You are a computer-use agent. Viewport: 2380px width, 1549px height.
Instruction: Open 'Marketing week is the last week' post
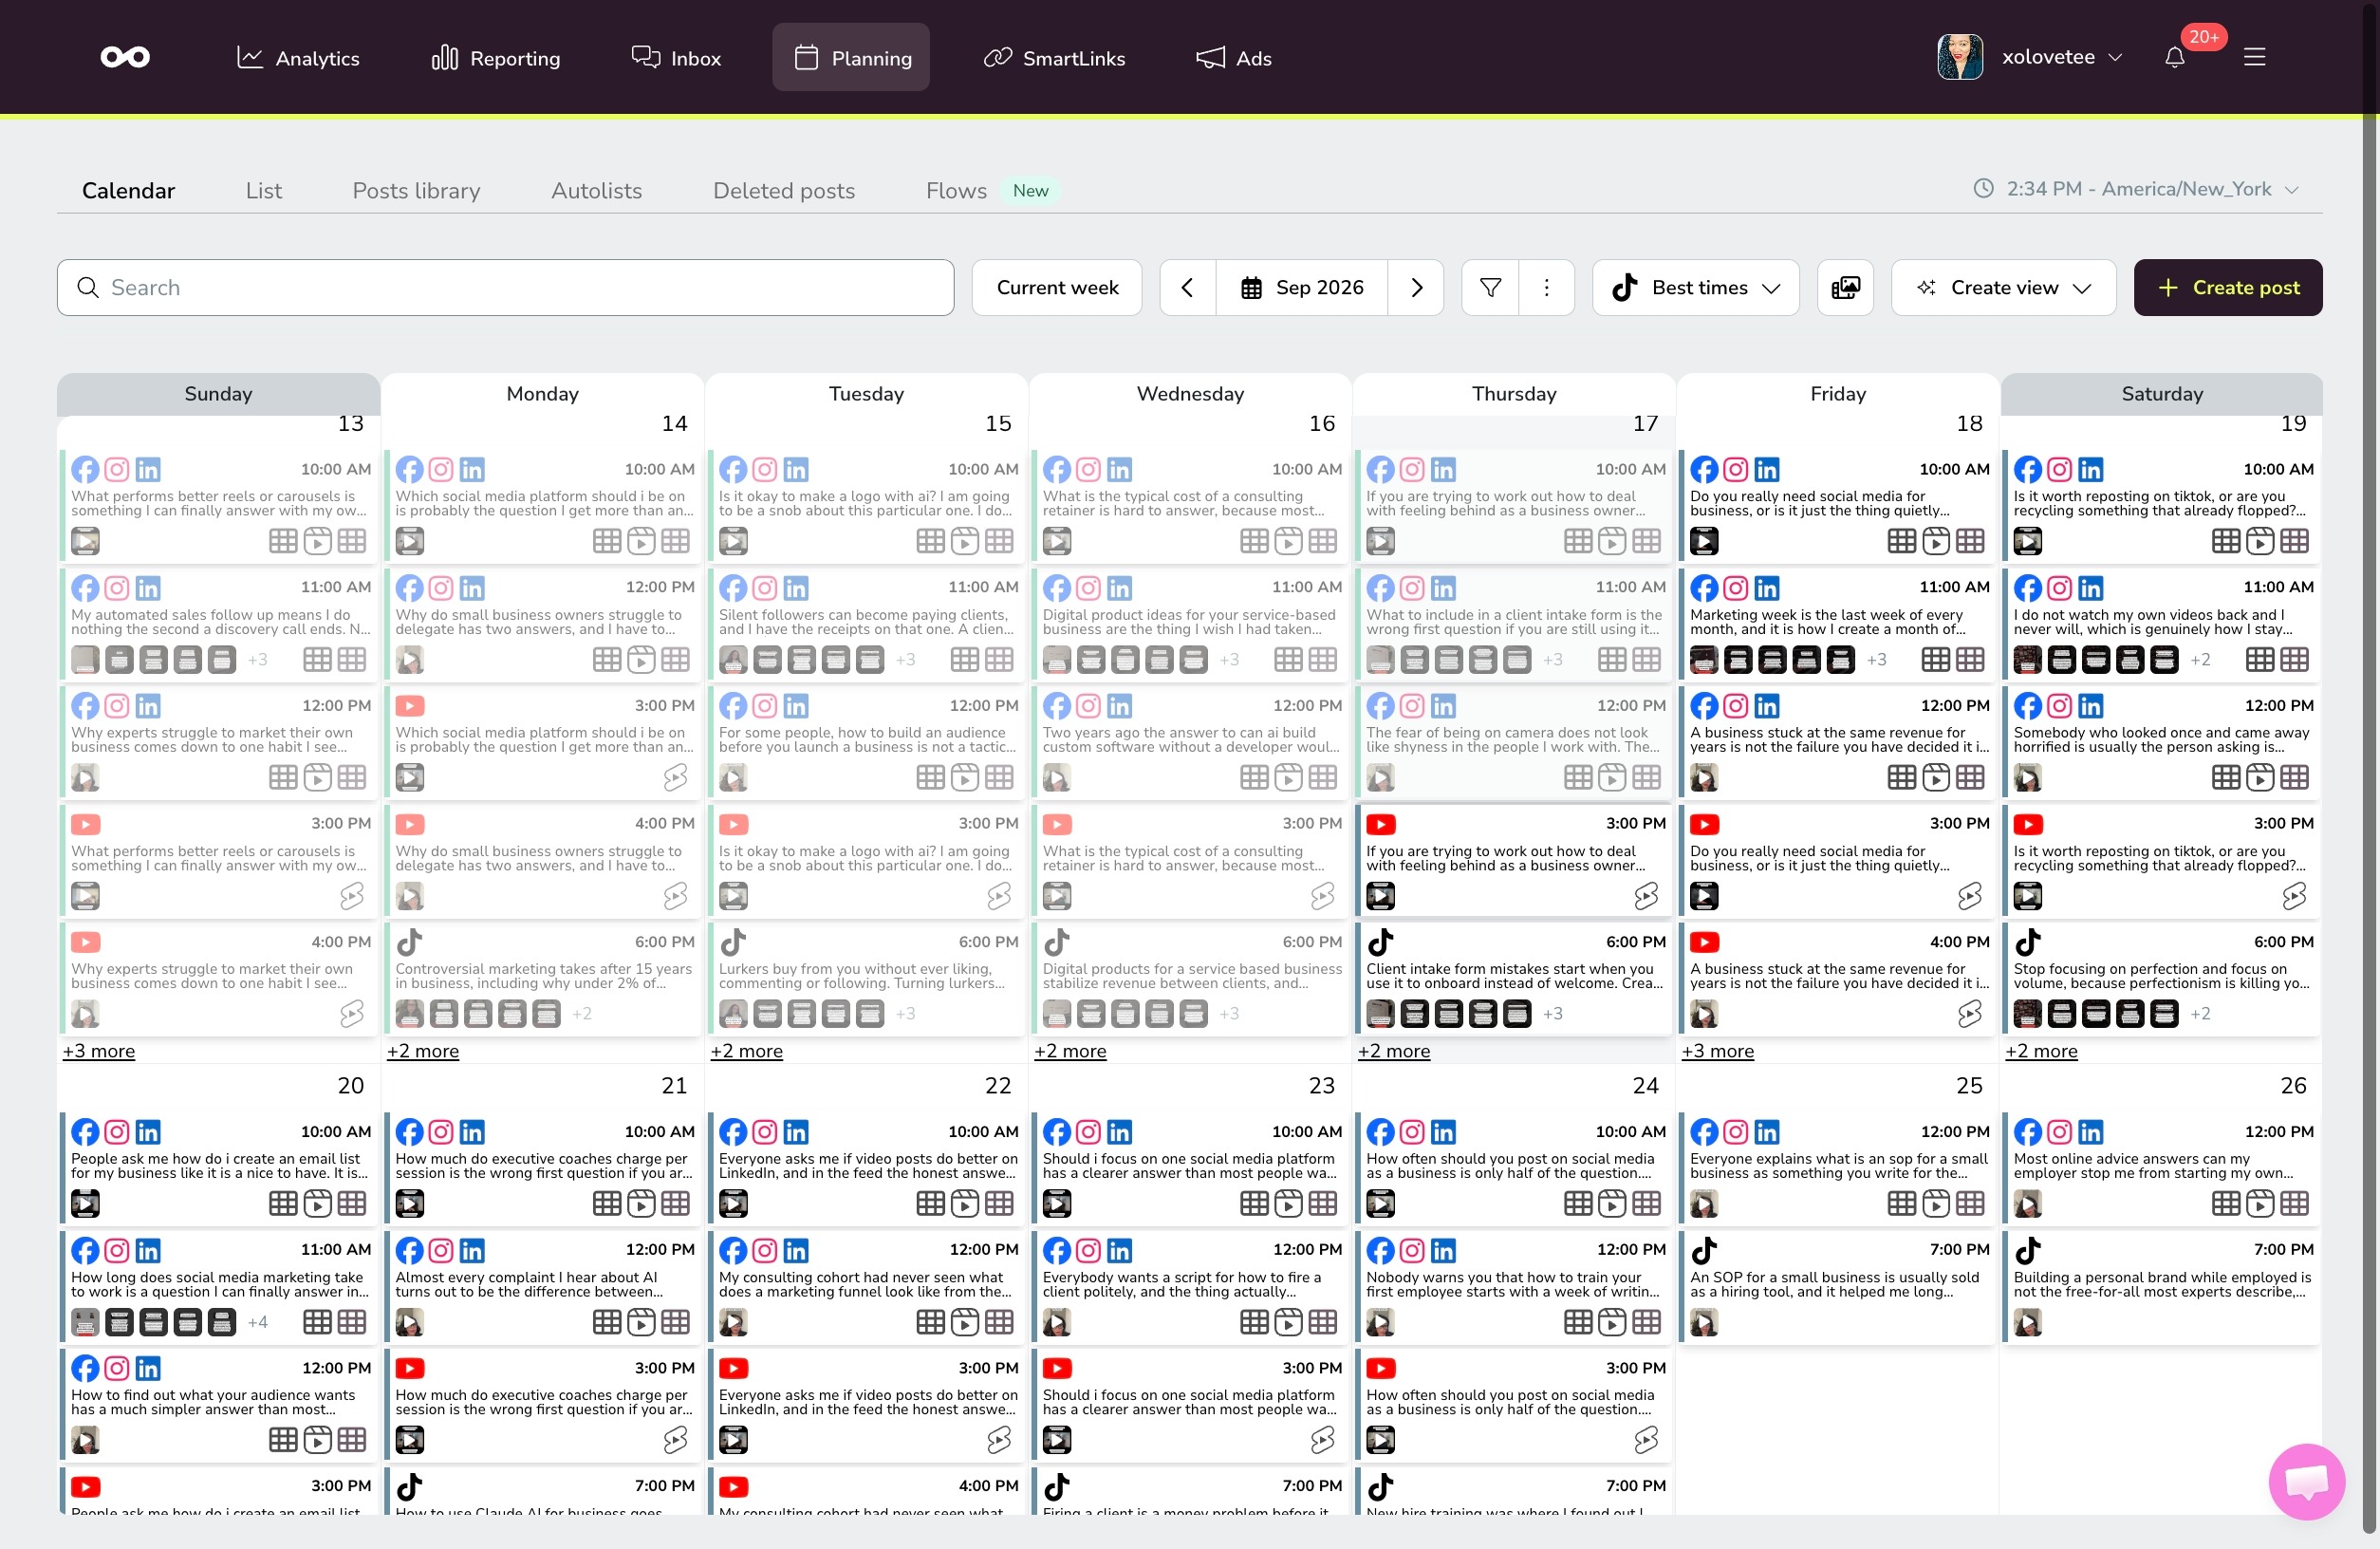[1836, 624]
